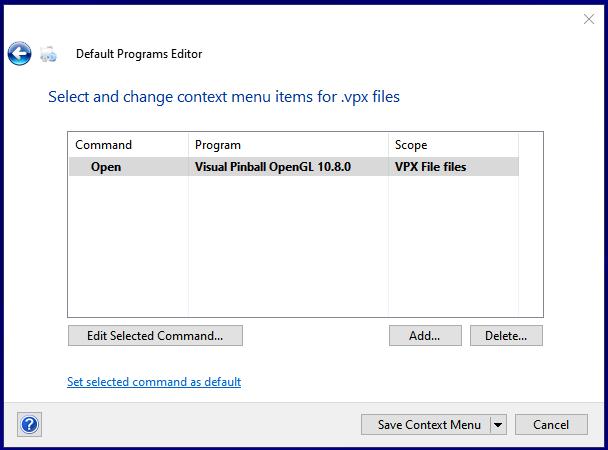
Task: Click the Delete... button
Action: 506,336
